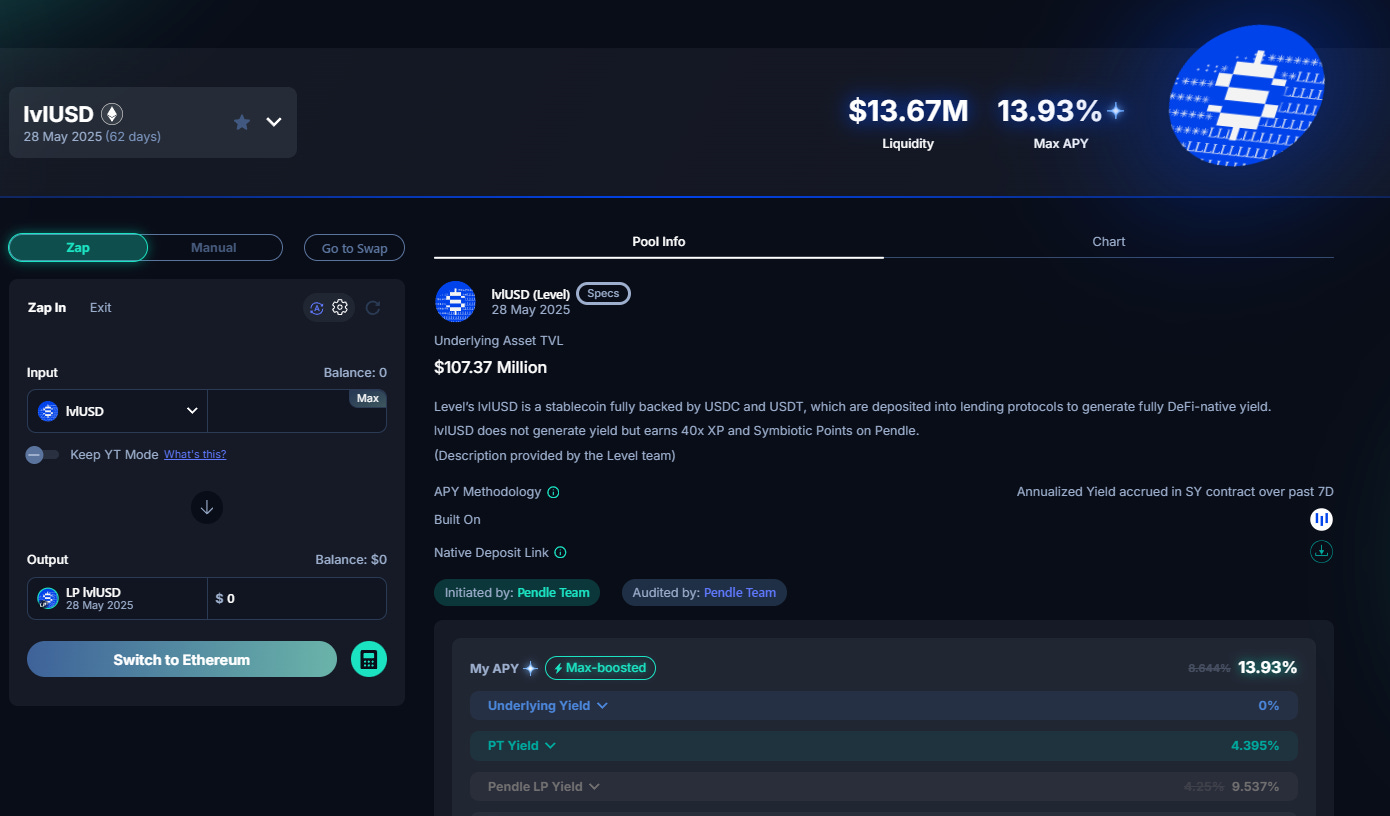Click Initiated by Pendle Team badge
1390x816 pixels.
pos(517,592)
